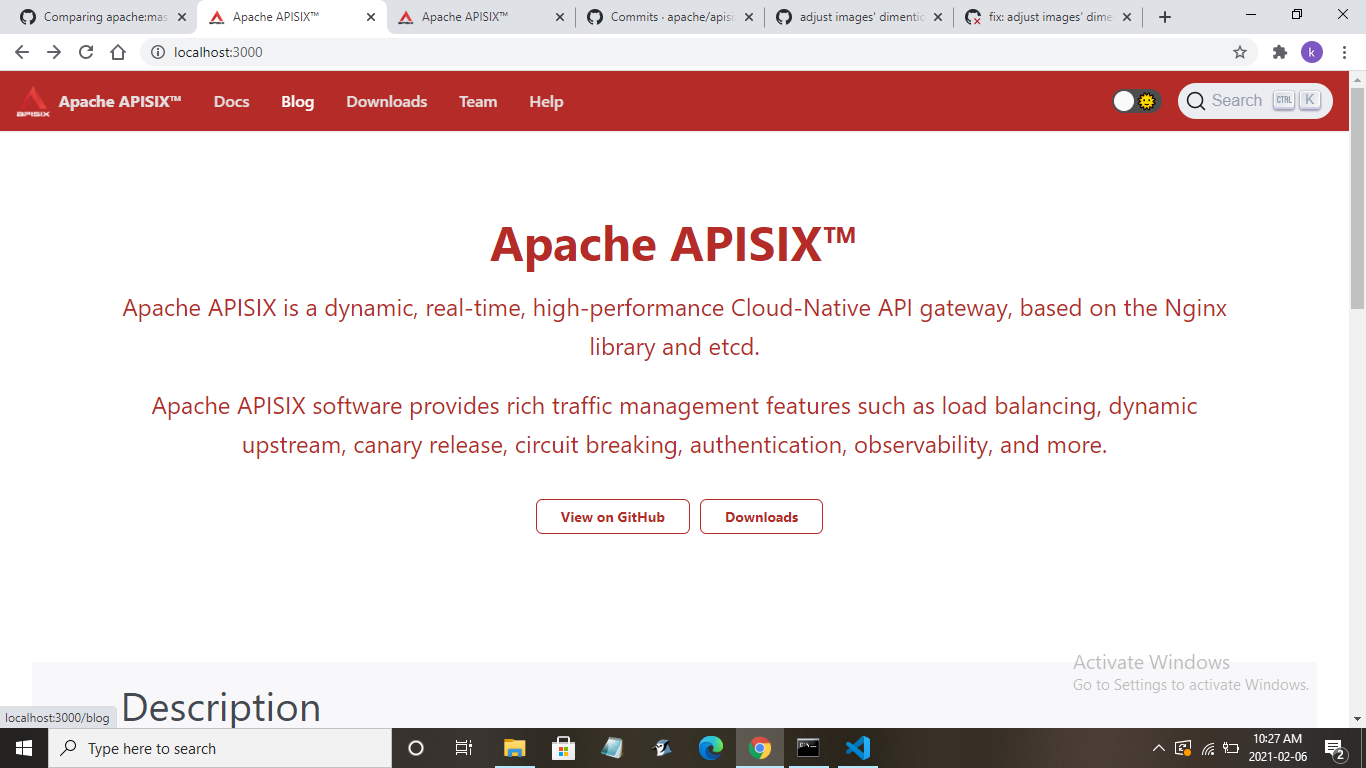Open Microsoft Store from the taskbar
This screenshot has width=1366, height=768.
[x=563, y=748]
